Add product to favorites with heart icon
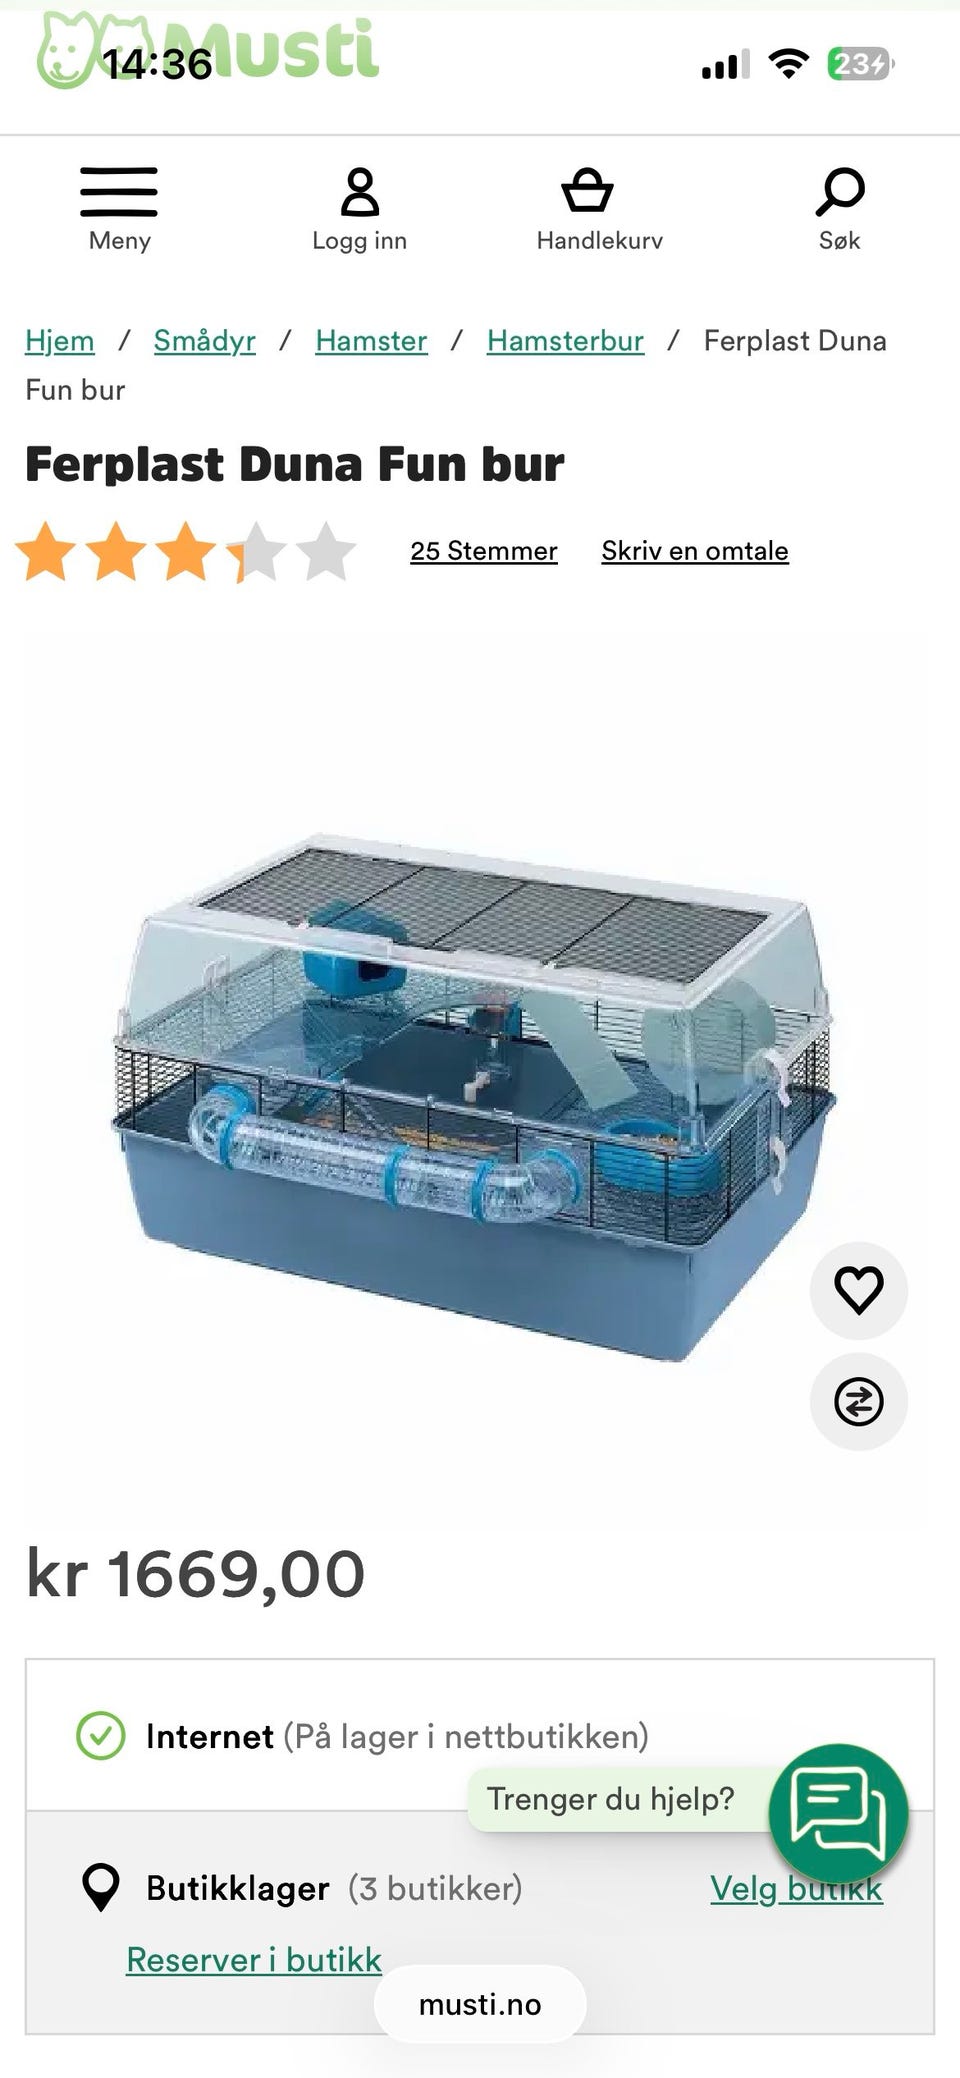Screen dimensions: 960x2078 coord(859,1290)
